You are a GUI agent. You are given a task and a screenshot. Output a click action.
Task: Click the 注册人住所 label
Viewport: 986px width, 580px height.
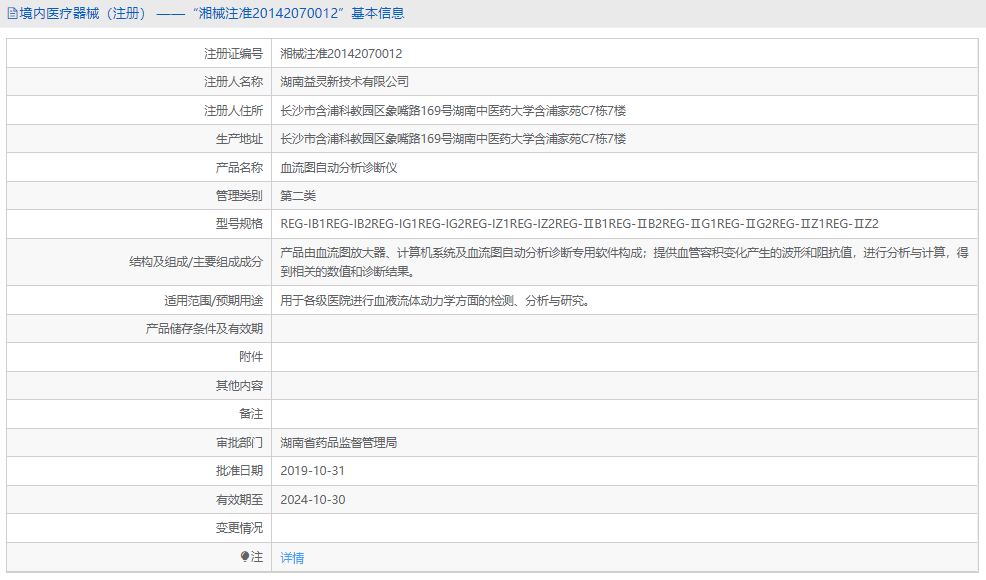pos(233,111)
